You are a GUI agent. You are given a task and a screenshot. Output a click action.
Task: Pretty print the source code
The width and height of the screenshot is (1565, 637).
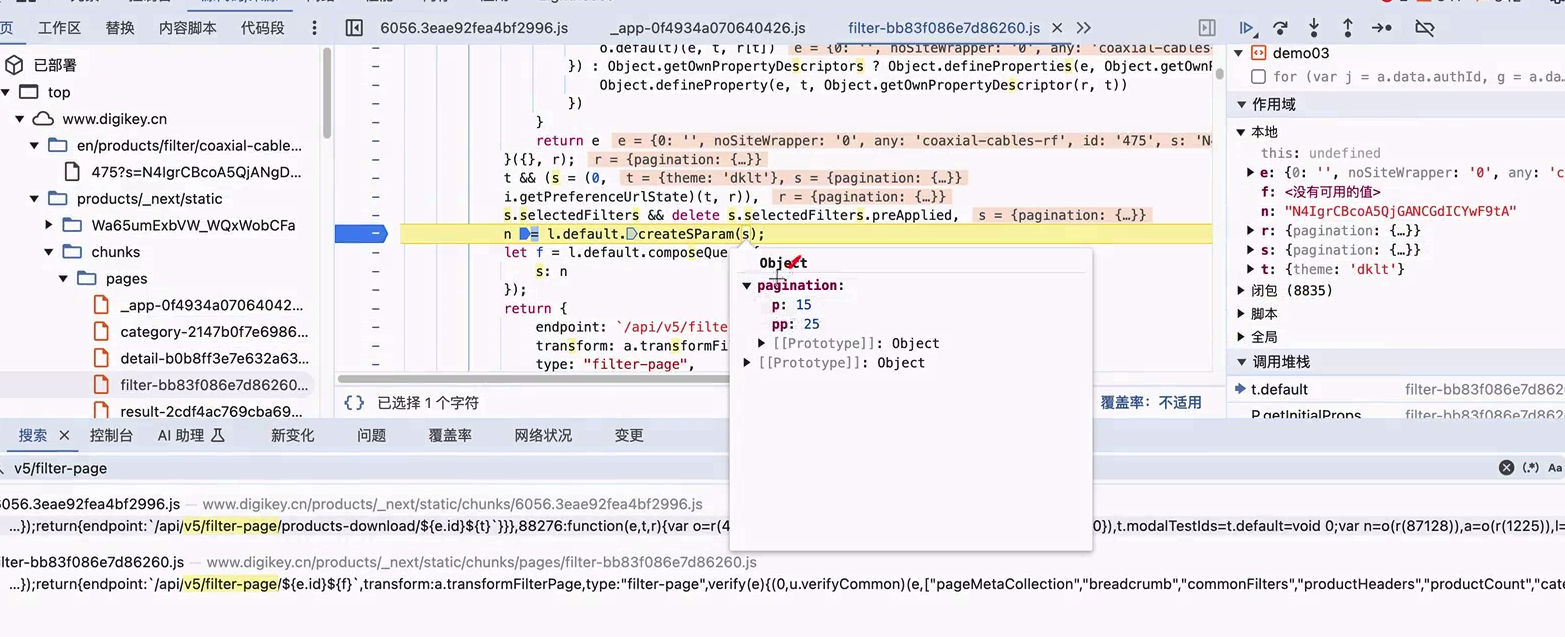pos(354,403)
